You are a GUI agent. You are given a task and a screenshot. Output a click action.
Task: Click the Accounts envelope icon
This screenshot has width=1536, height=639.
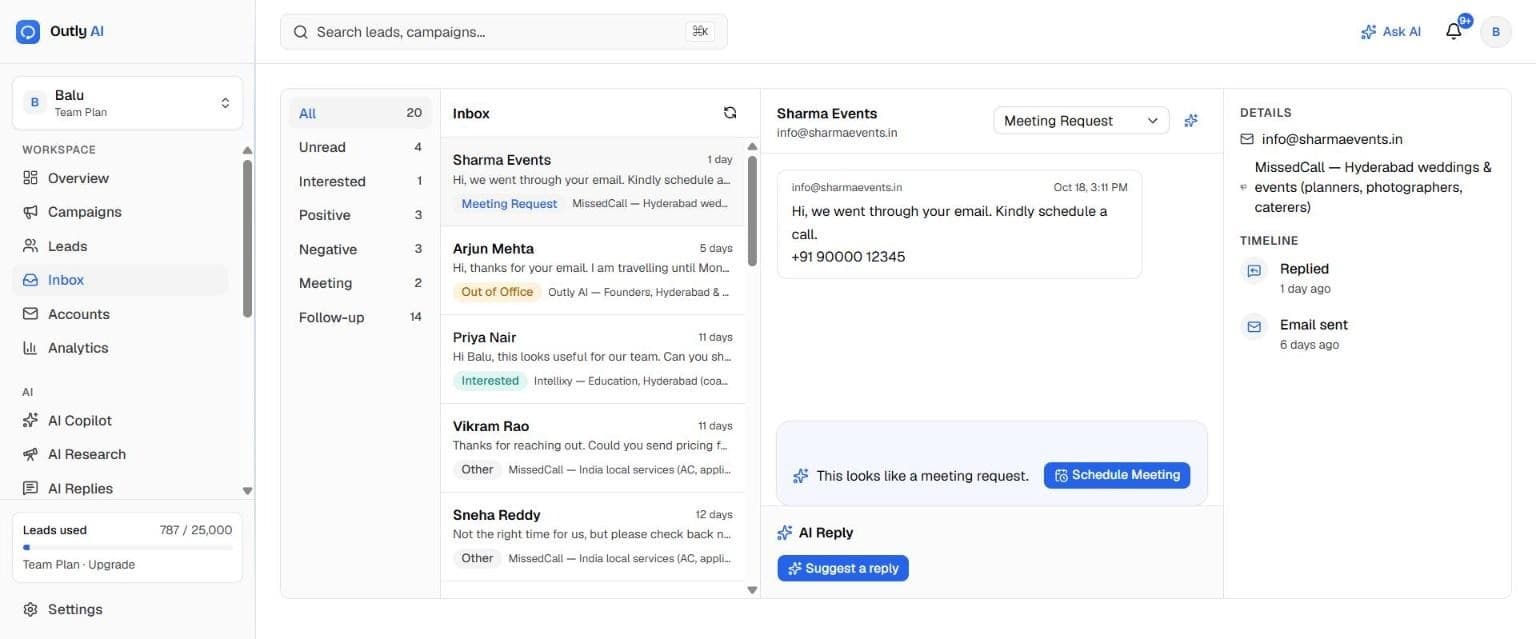(30, 314)
